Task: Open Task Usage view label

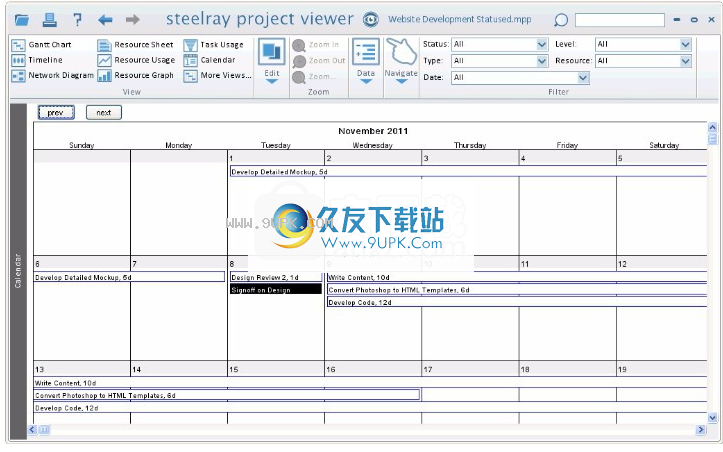Action: [222, 45]
